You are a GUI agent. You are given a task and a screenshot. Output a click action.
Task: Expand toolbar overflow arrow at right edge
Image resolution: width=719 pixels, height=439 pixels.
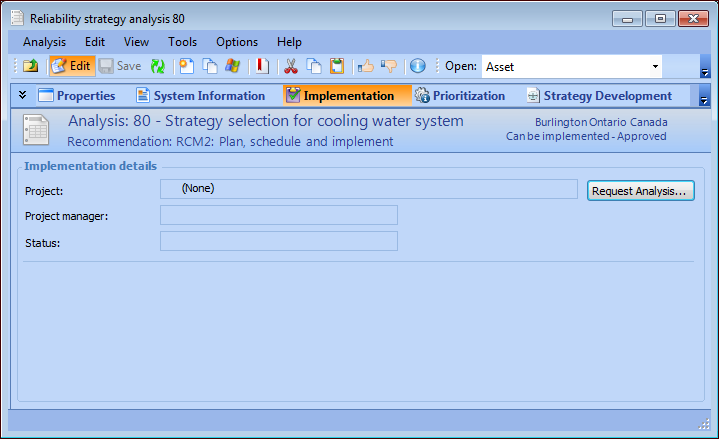(x=705, y=67)
